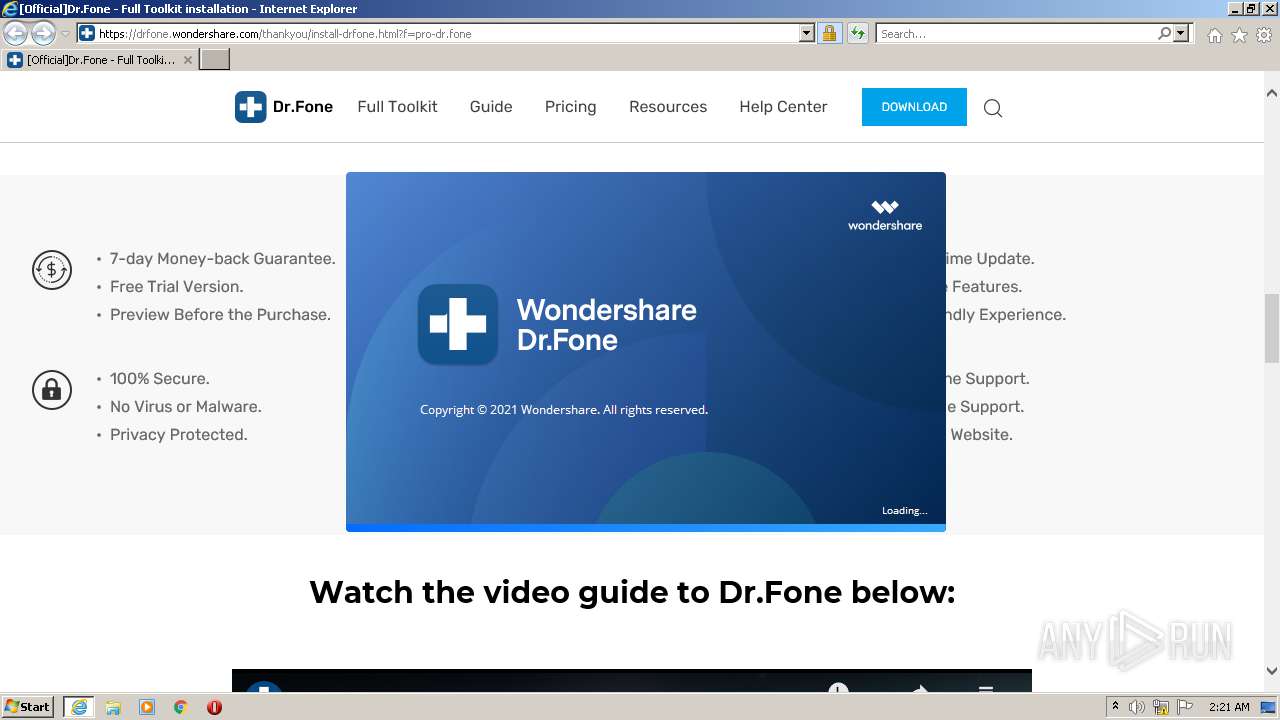1280x720 pixels.
Task: Open the media player taskbar icon
Action: (147, 707)
